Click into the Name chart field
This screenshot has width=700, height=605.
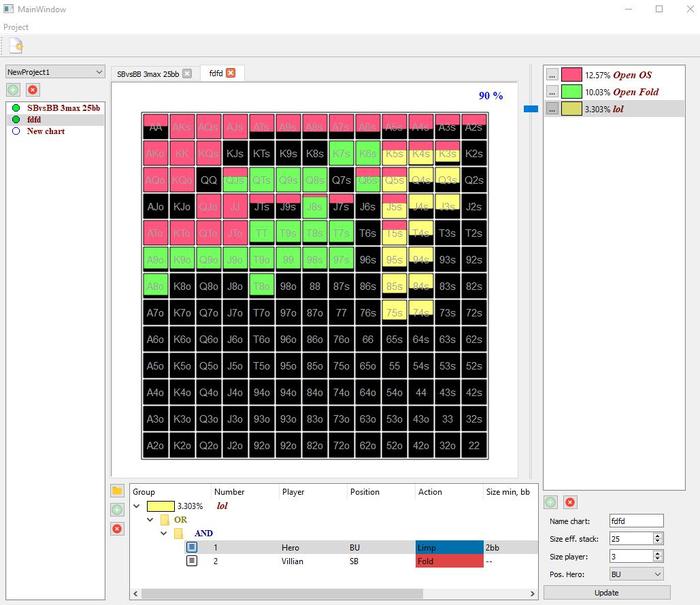pos(636,521)
